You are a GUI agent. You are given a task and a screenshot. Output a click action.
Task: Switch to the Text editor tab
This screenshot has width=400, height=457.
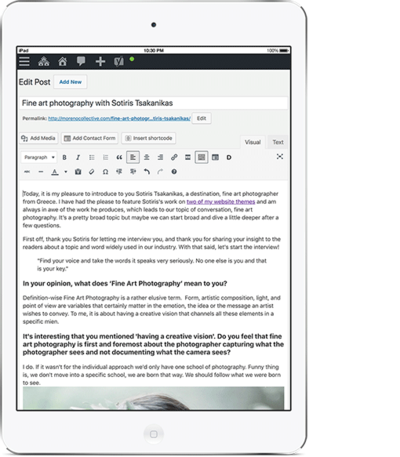point(278,142)
